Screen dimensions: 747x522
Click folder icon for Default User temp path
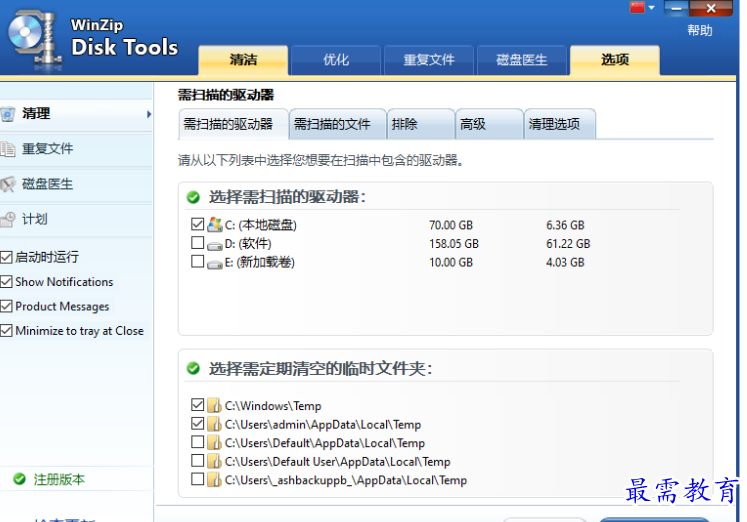pos(215,461)
